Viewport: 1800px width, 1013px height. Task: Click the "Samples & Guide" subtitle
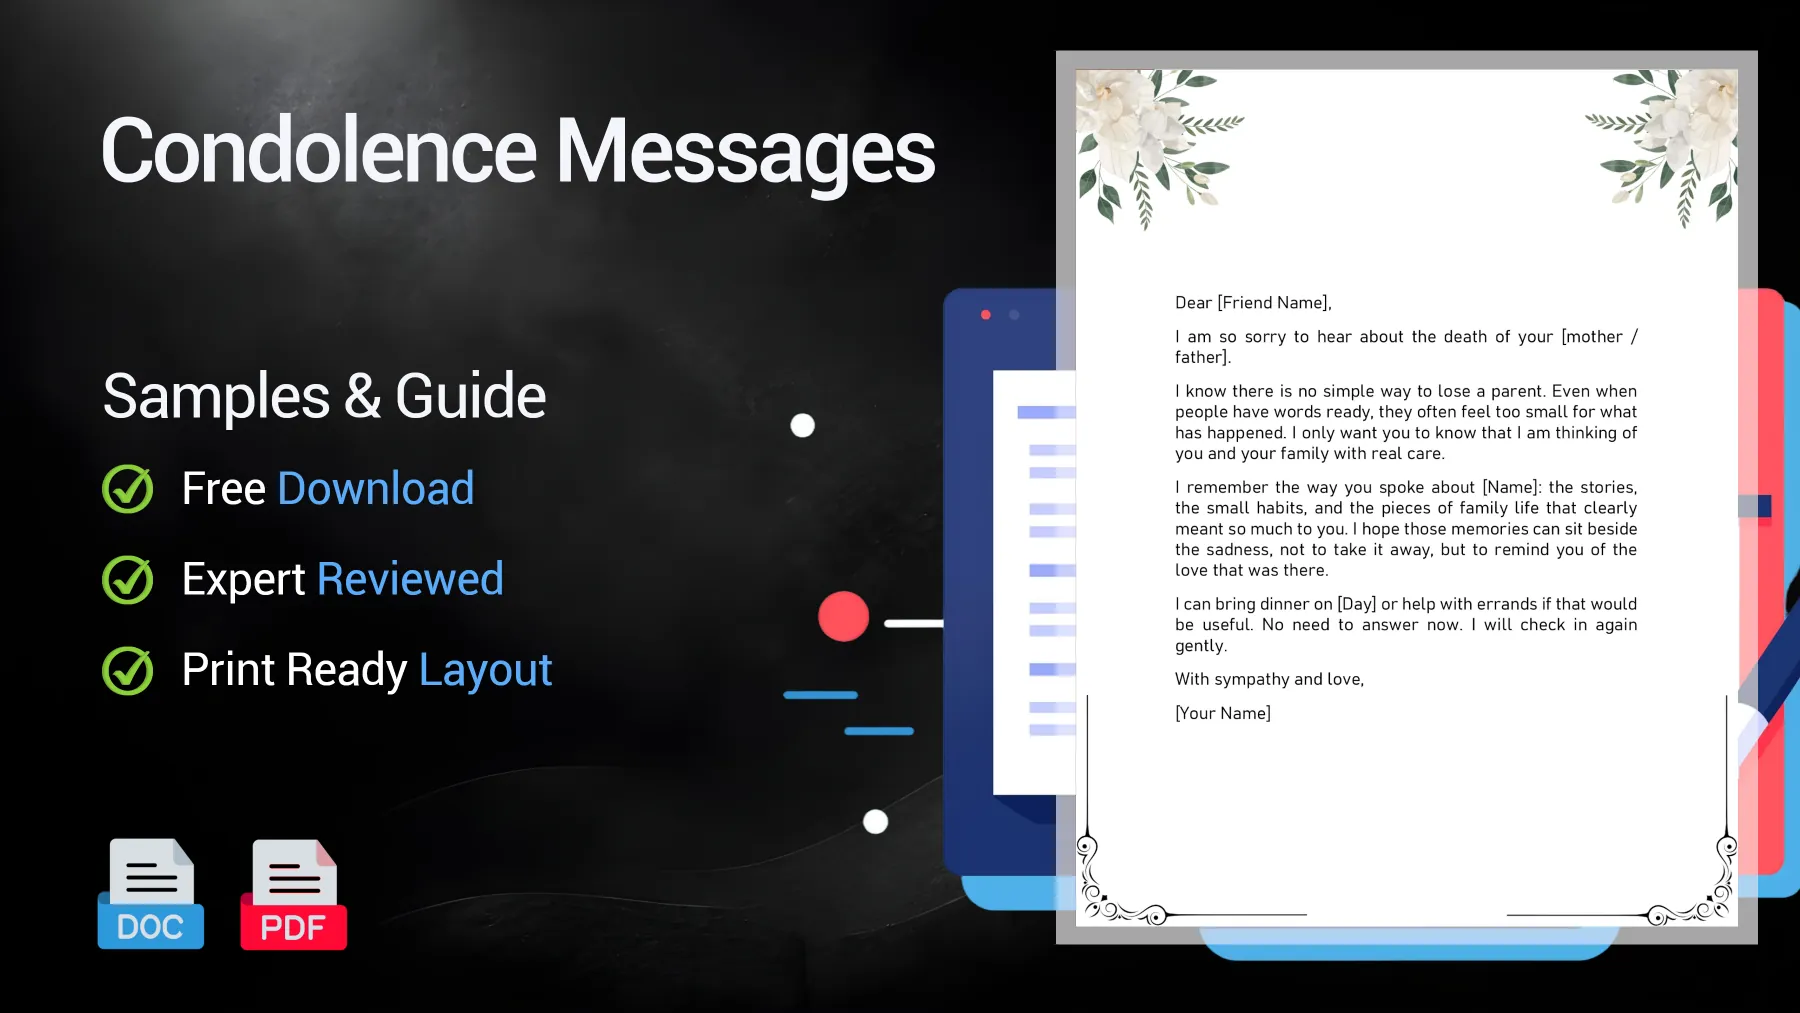click(x=324, y=396)
